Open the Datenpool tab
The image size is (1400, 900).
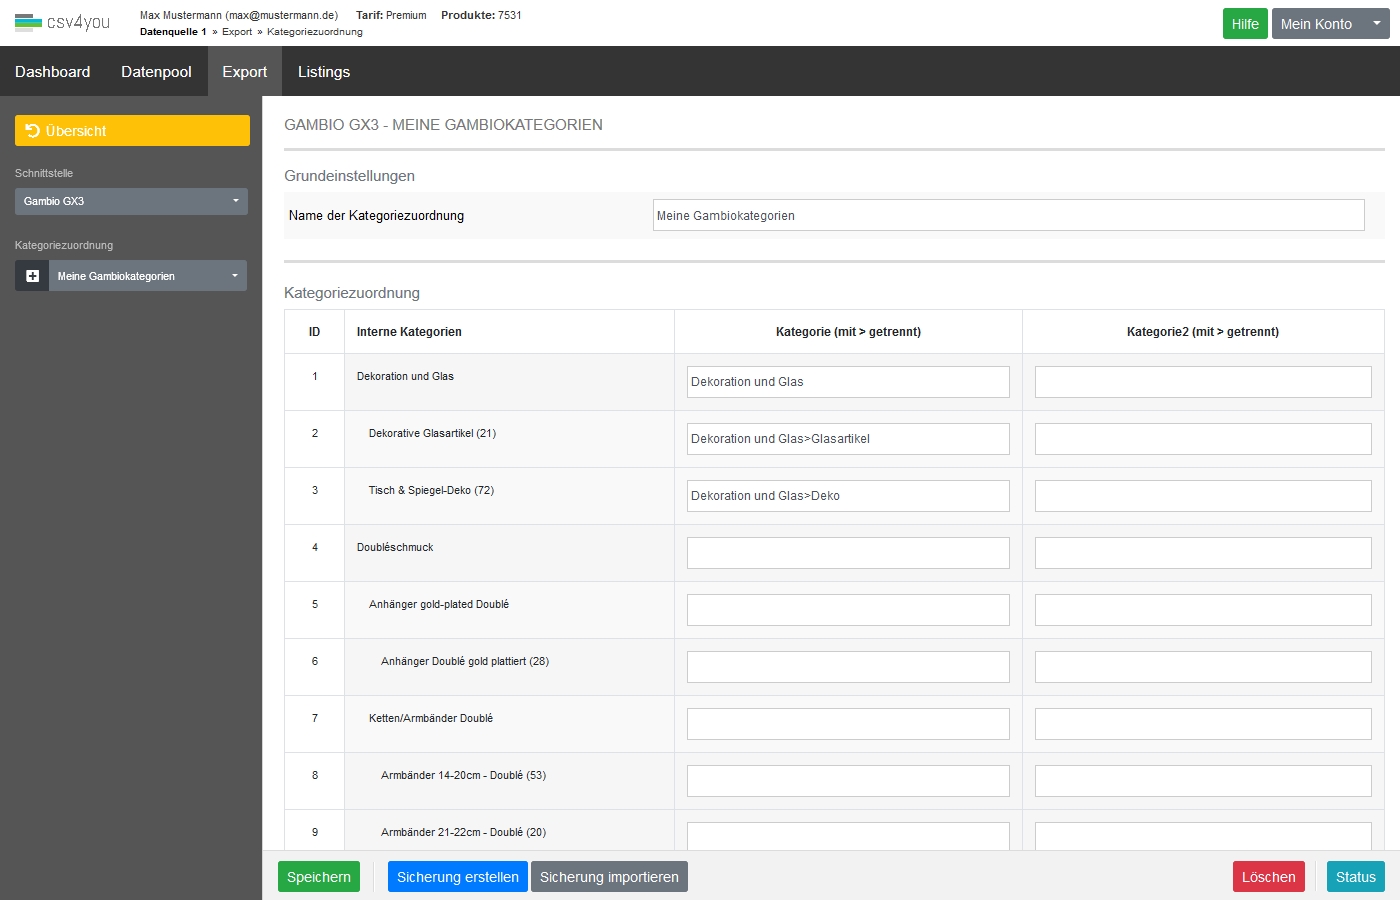(156, 72)
